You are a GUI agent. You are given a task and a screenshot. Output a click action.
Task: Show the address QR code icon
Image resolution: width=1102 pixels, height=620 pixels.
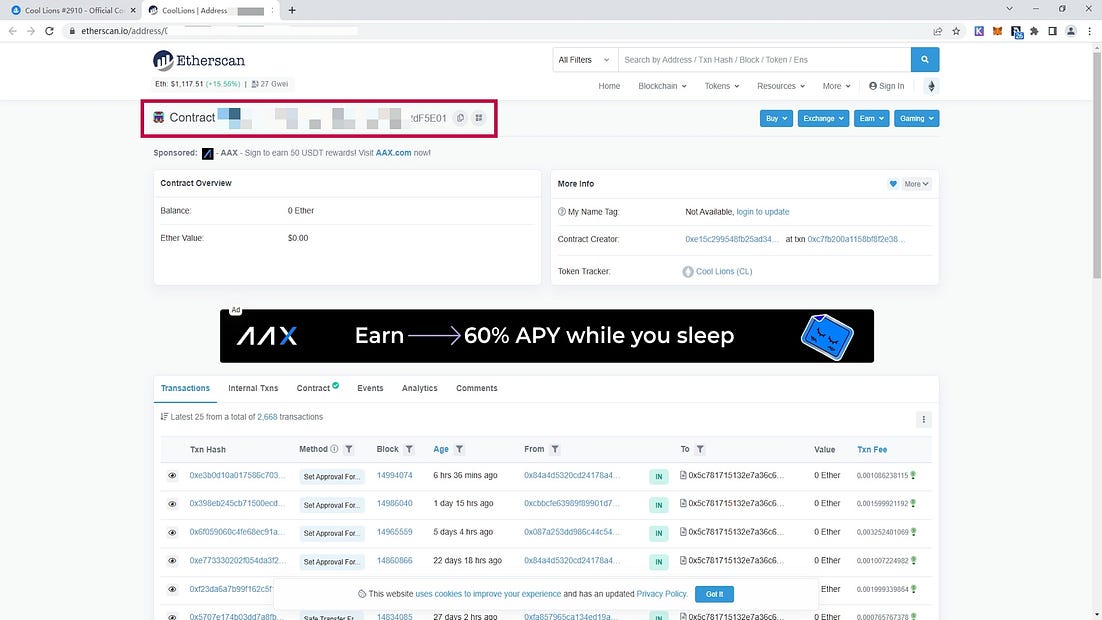click(479, 118)
